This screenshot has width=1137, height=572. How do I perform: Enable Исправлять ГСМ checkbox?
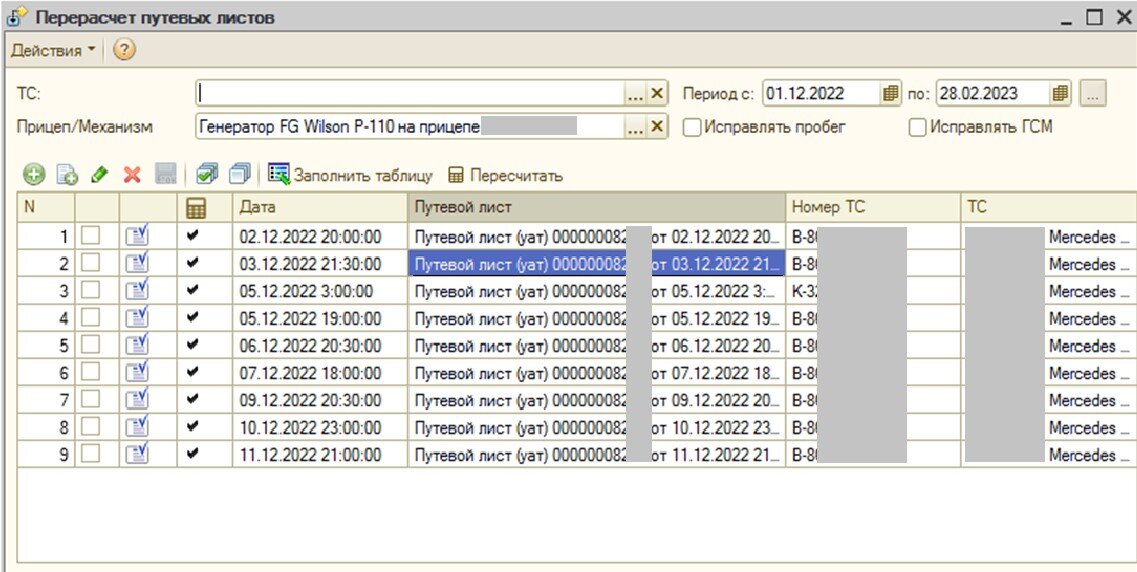pyautogui.click(x=918, y=128)
